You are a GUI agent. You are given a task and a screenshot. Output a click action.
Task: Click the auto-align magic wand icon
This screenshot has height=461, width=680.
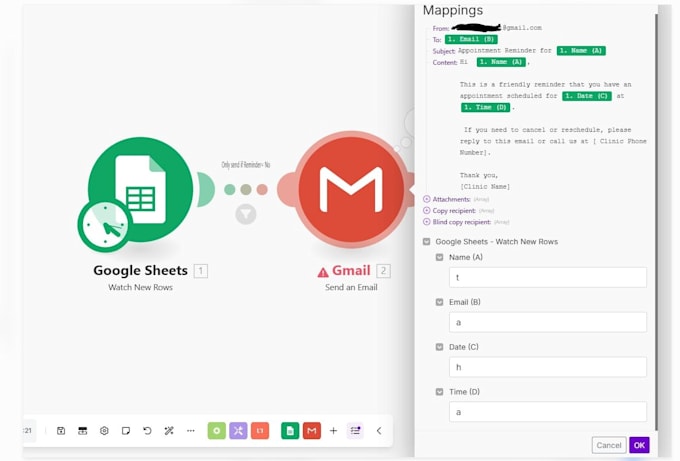[x=169, y=431]
